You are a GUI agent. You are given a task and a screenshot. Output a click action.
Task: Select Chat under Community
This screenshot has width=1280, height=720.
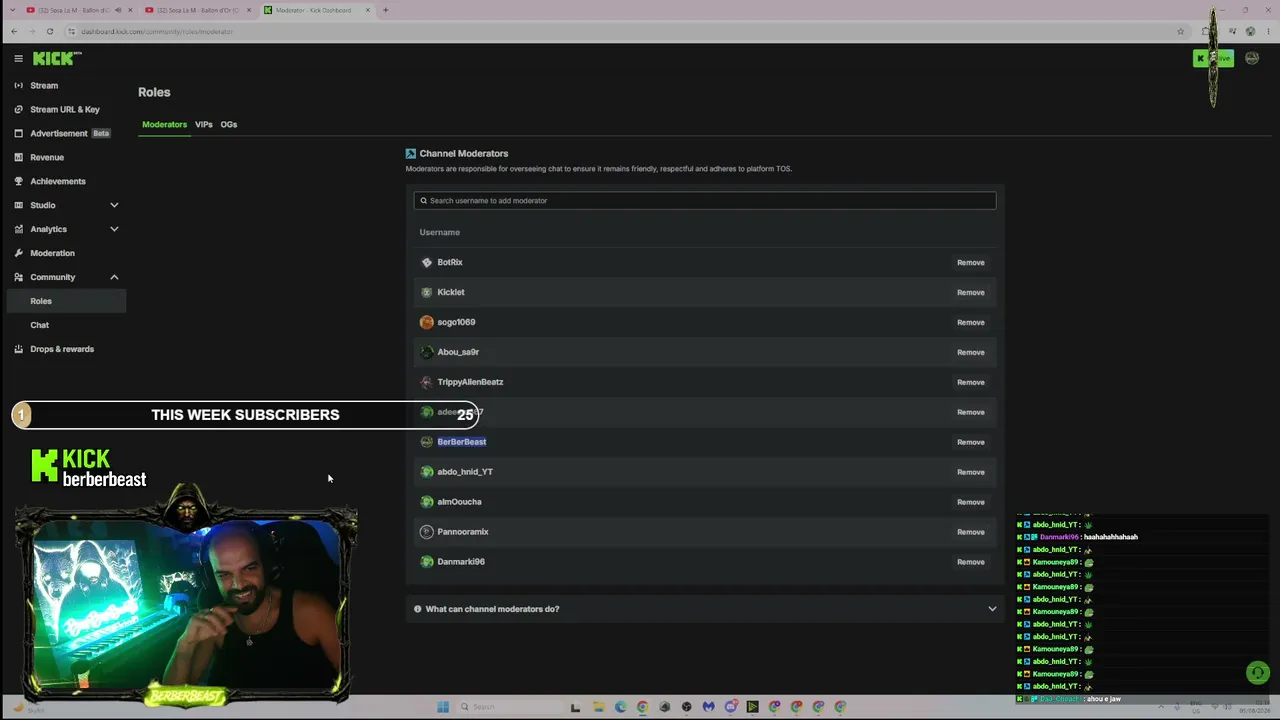coord(40,325)
